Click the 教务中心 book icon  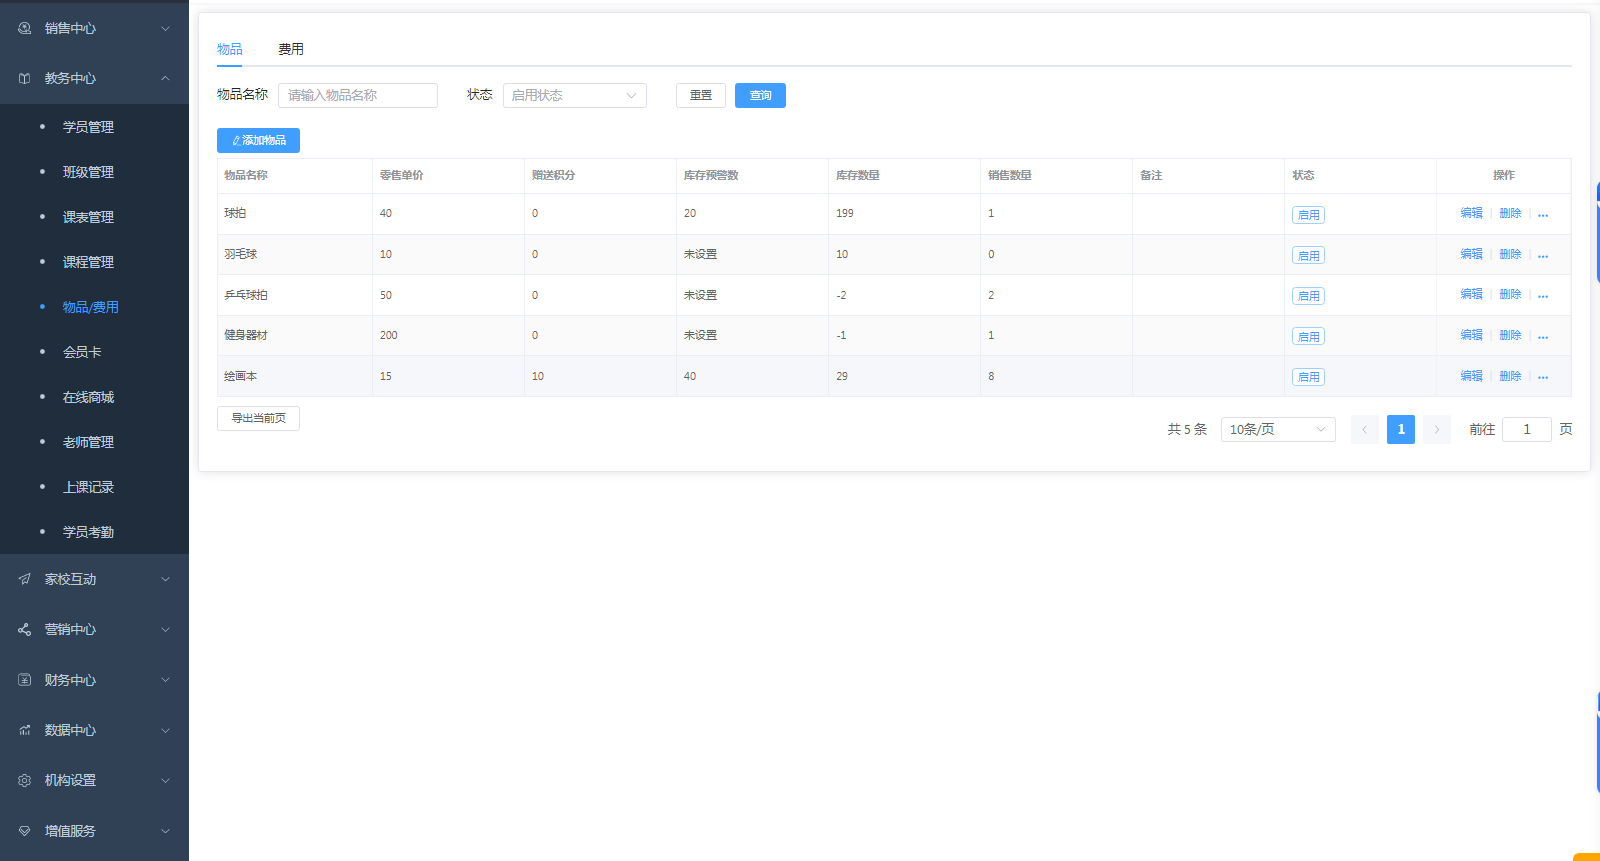point(25,78)
